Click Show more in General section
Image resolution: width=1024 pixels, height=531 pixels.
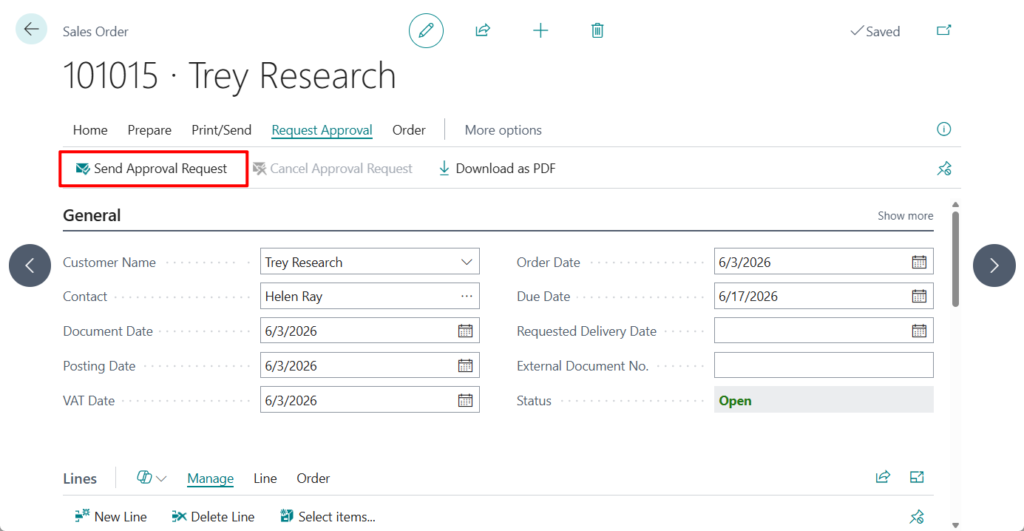(x=905, y=216)
